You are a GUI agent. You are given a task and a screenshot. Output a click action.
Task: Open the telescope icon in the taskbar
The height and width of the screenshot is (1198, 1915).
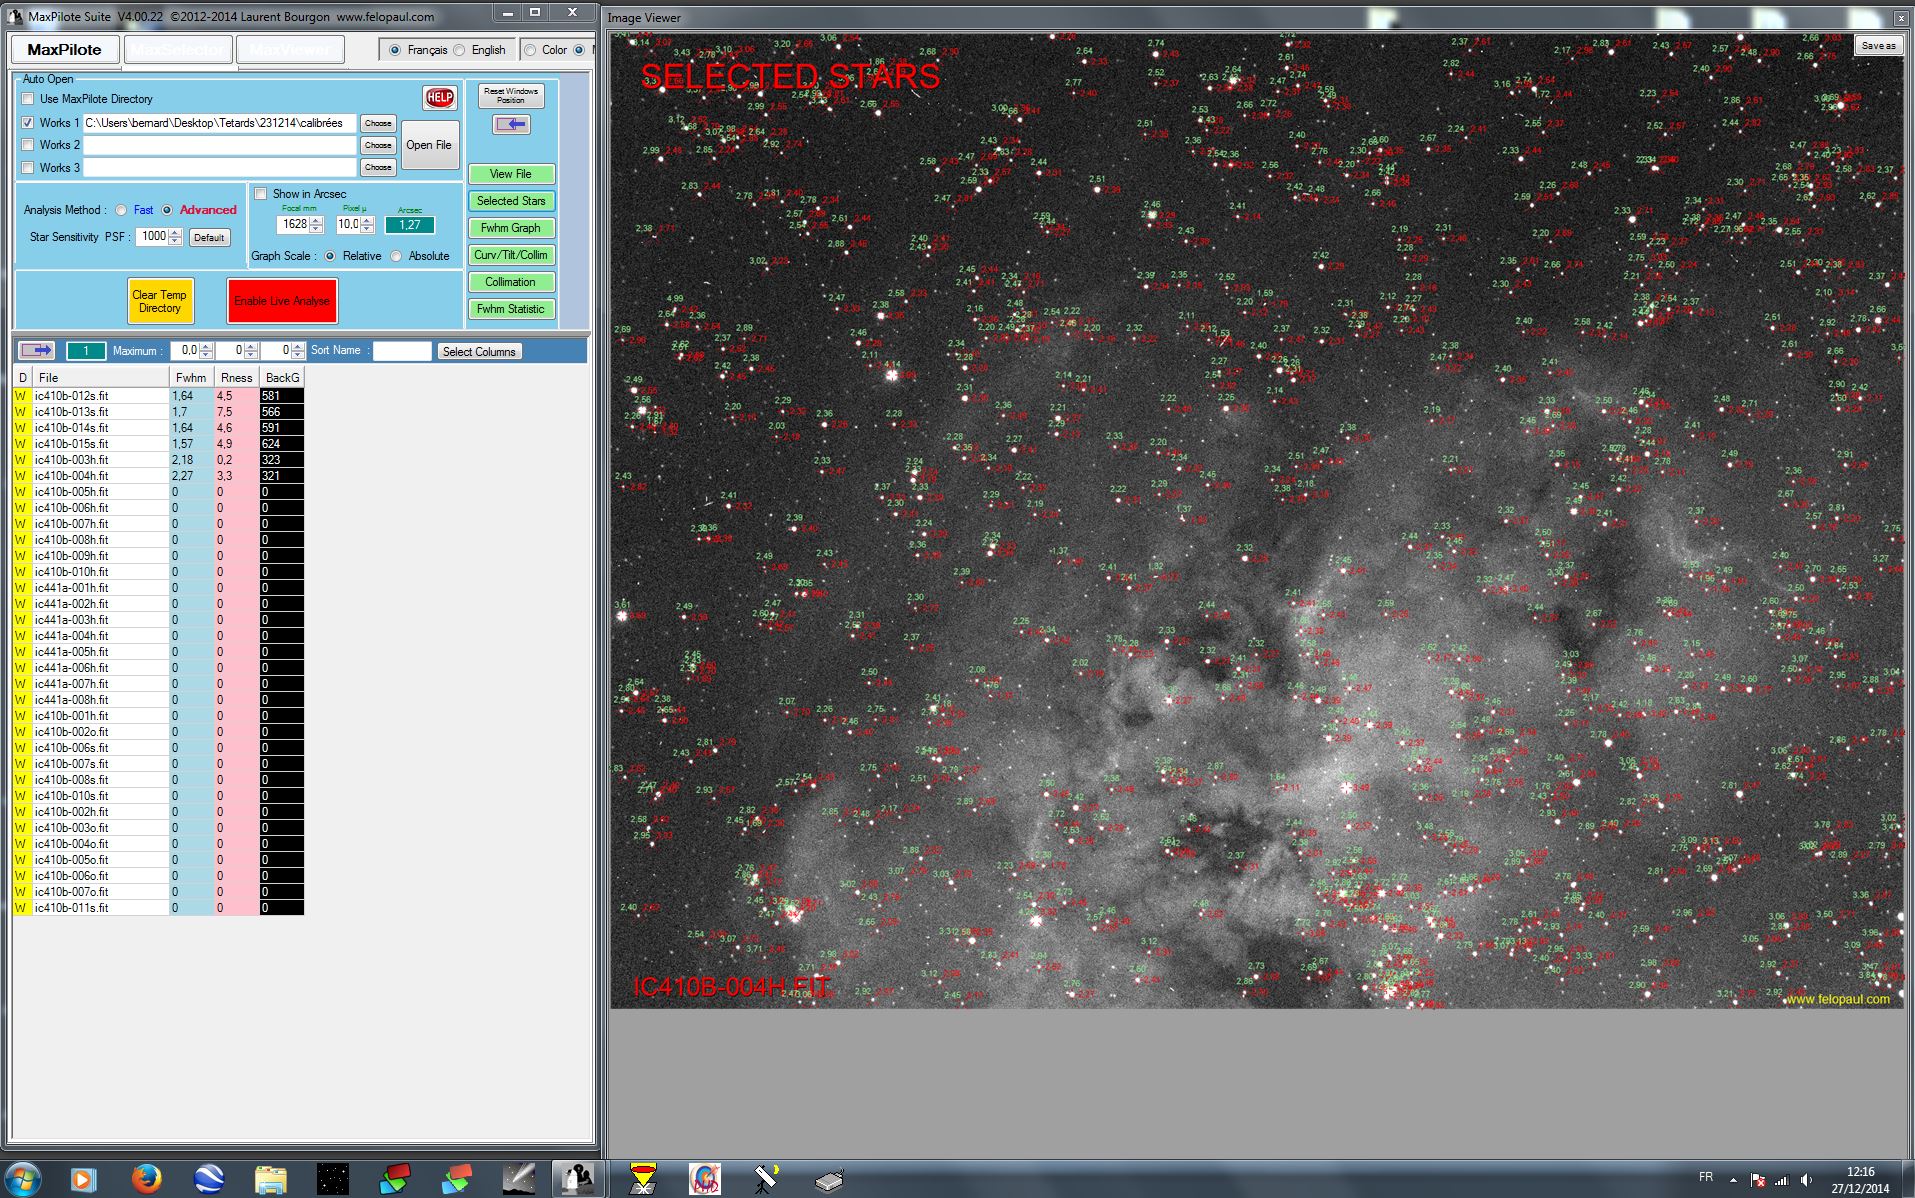(x=767, y=1180)
